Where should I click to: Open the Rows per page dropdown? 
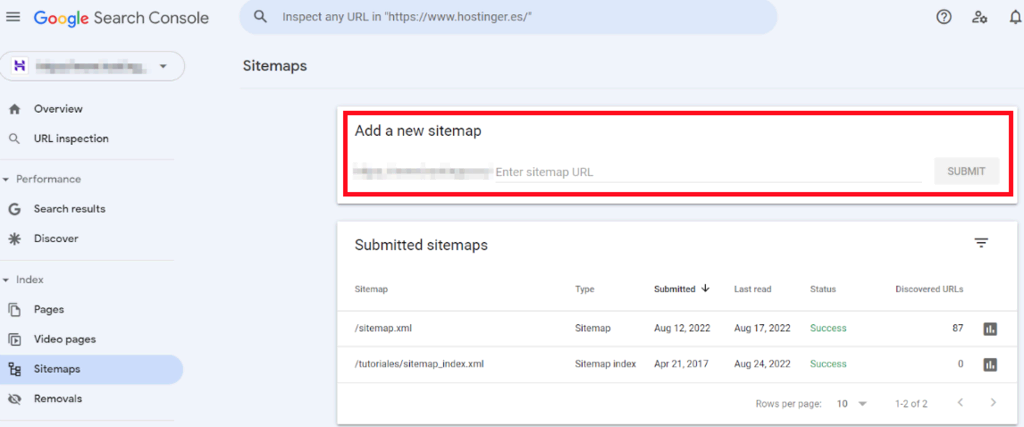pyautogui.click(x=852, y=403)
